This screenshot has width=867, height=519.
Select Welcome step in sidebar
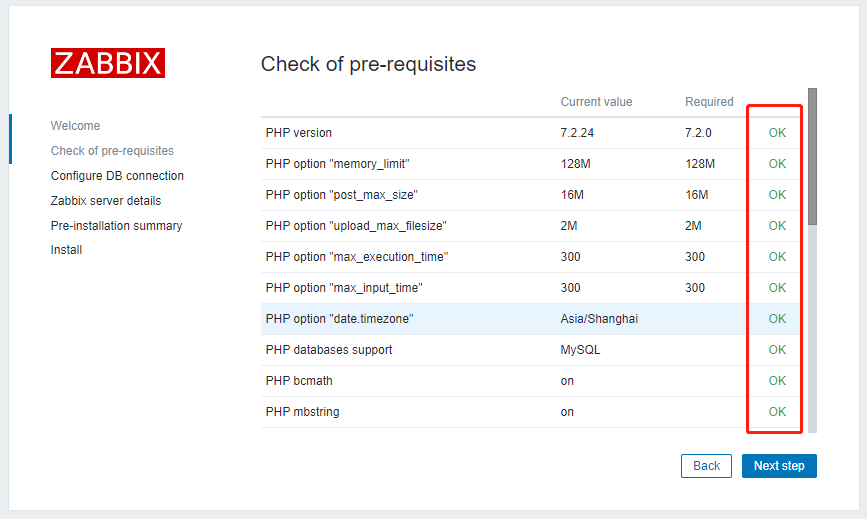point(75,126)
